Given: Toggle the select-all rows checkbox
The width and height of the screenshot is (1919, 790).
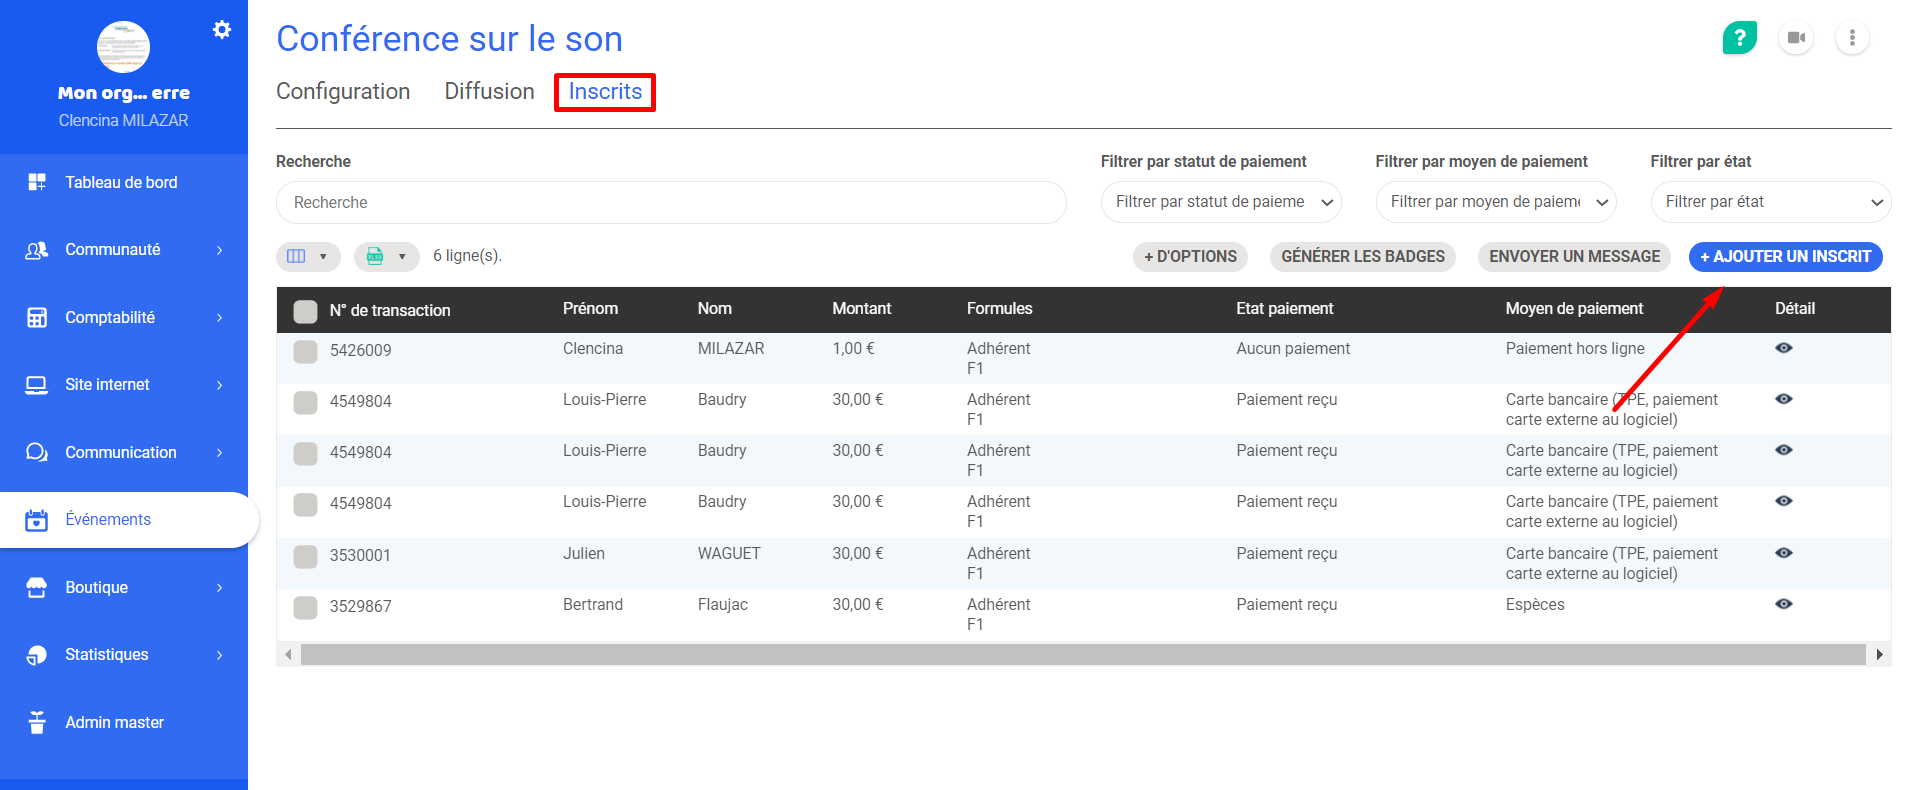Looking at the screenshot, I should click(305, 311).
